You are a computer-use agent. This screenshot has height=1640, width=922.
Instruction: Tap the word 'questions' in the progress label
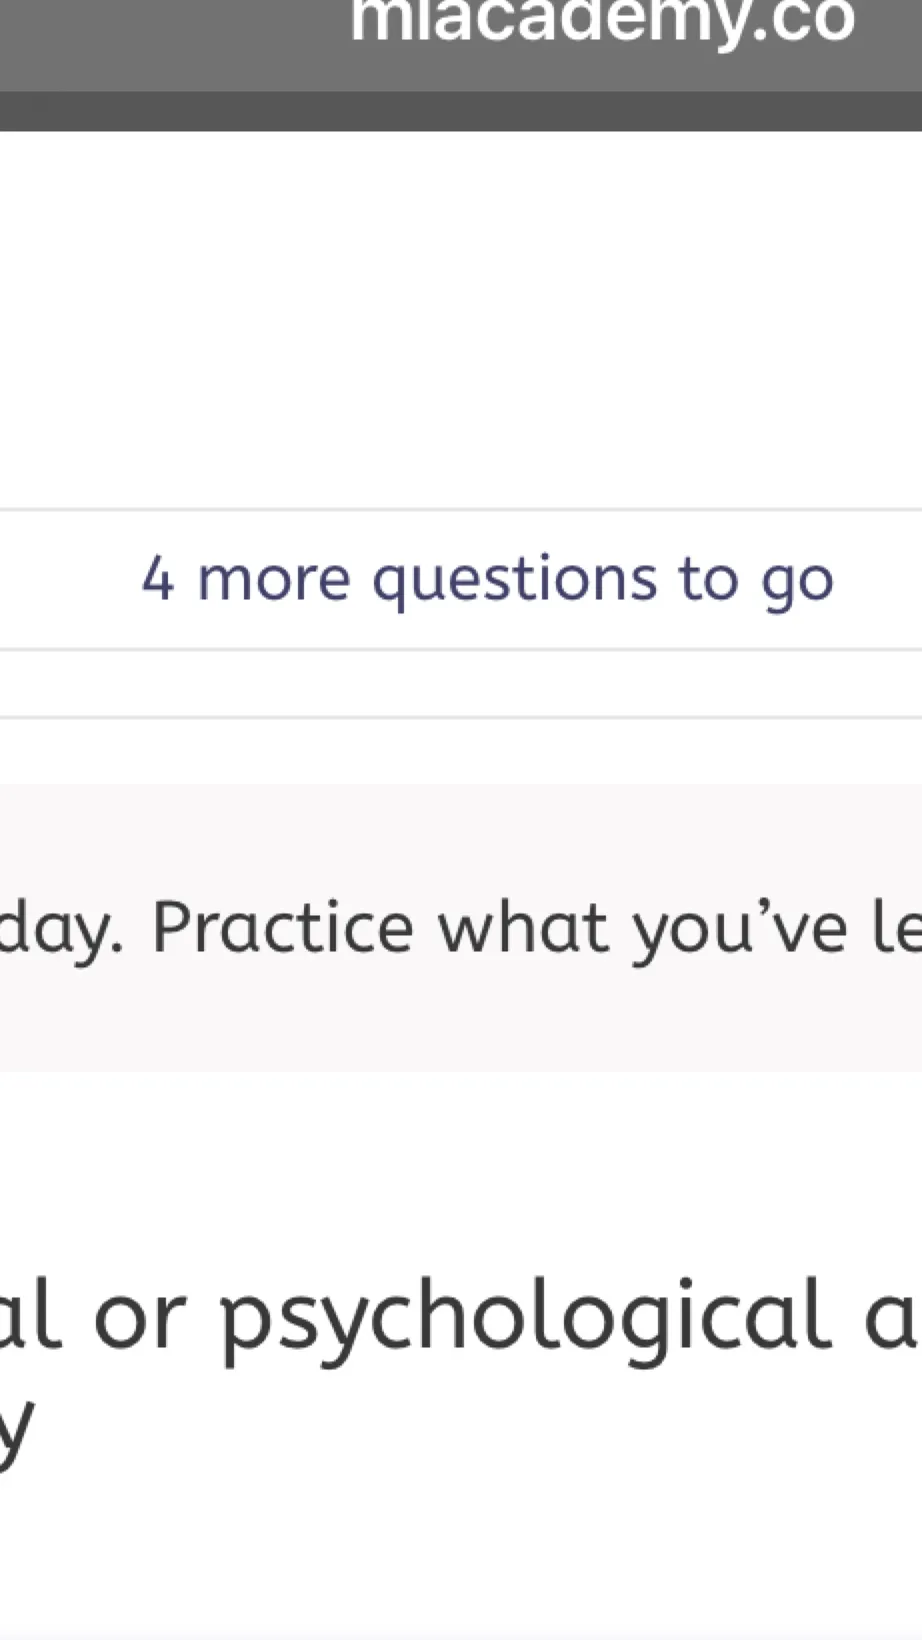[514, 580]
